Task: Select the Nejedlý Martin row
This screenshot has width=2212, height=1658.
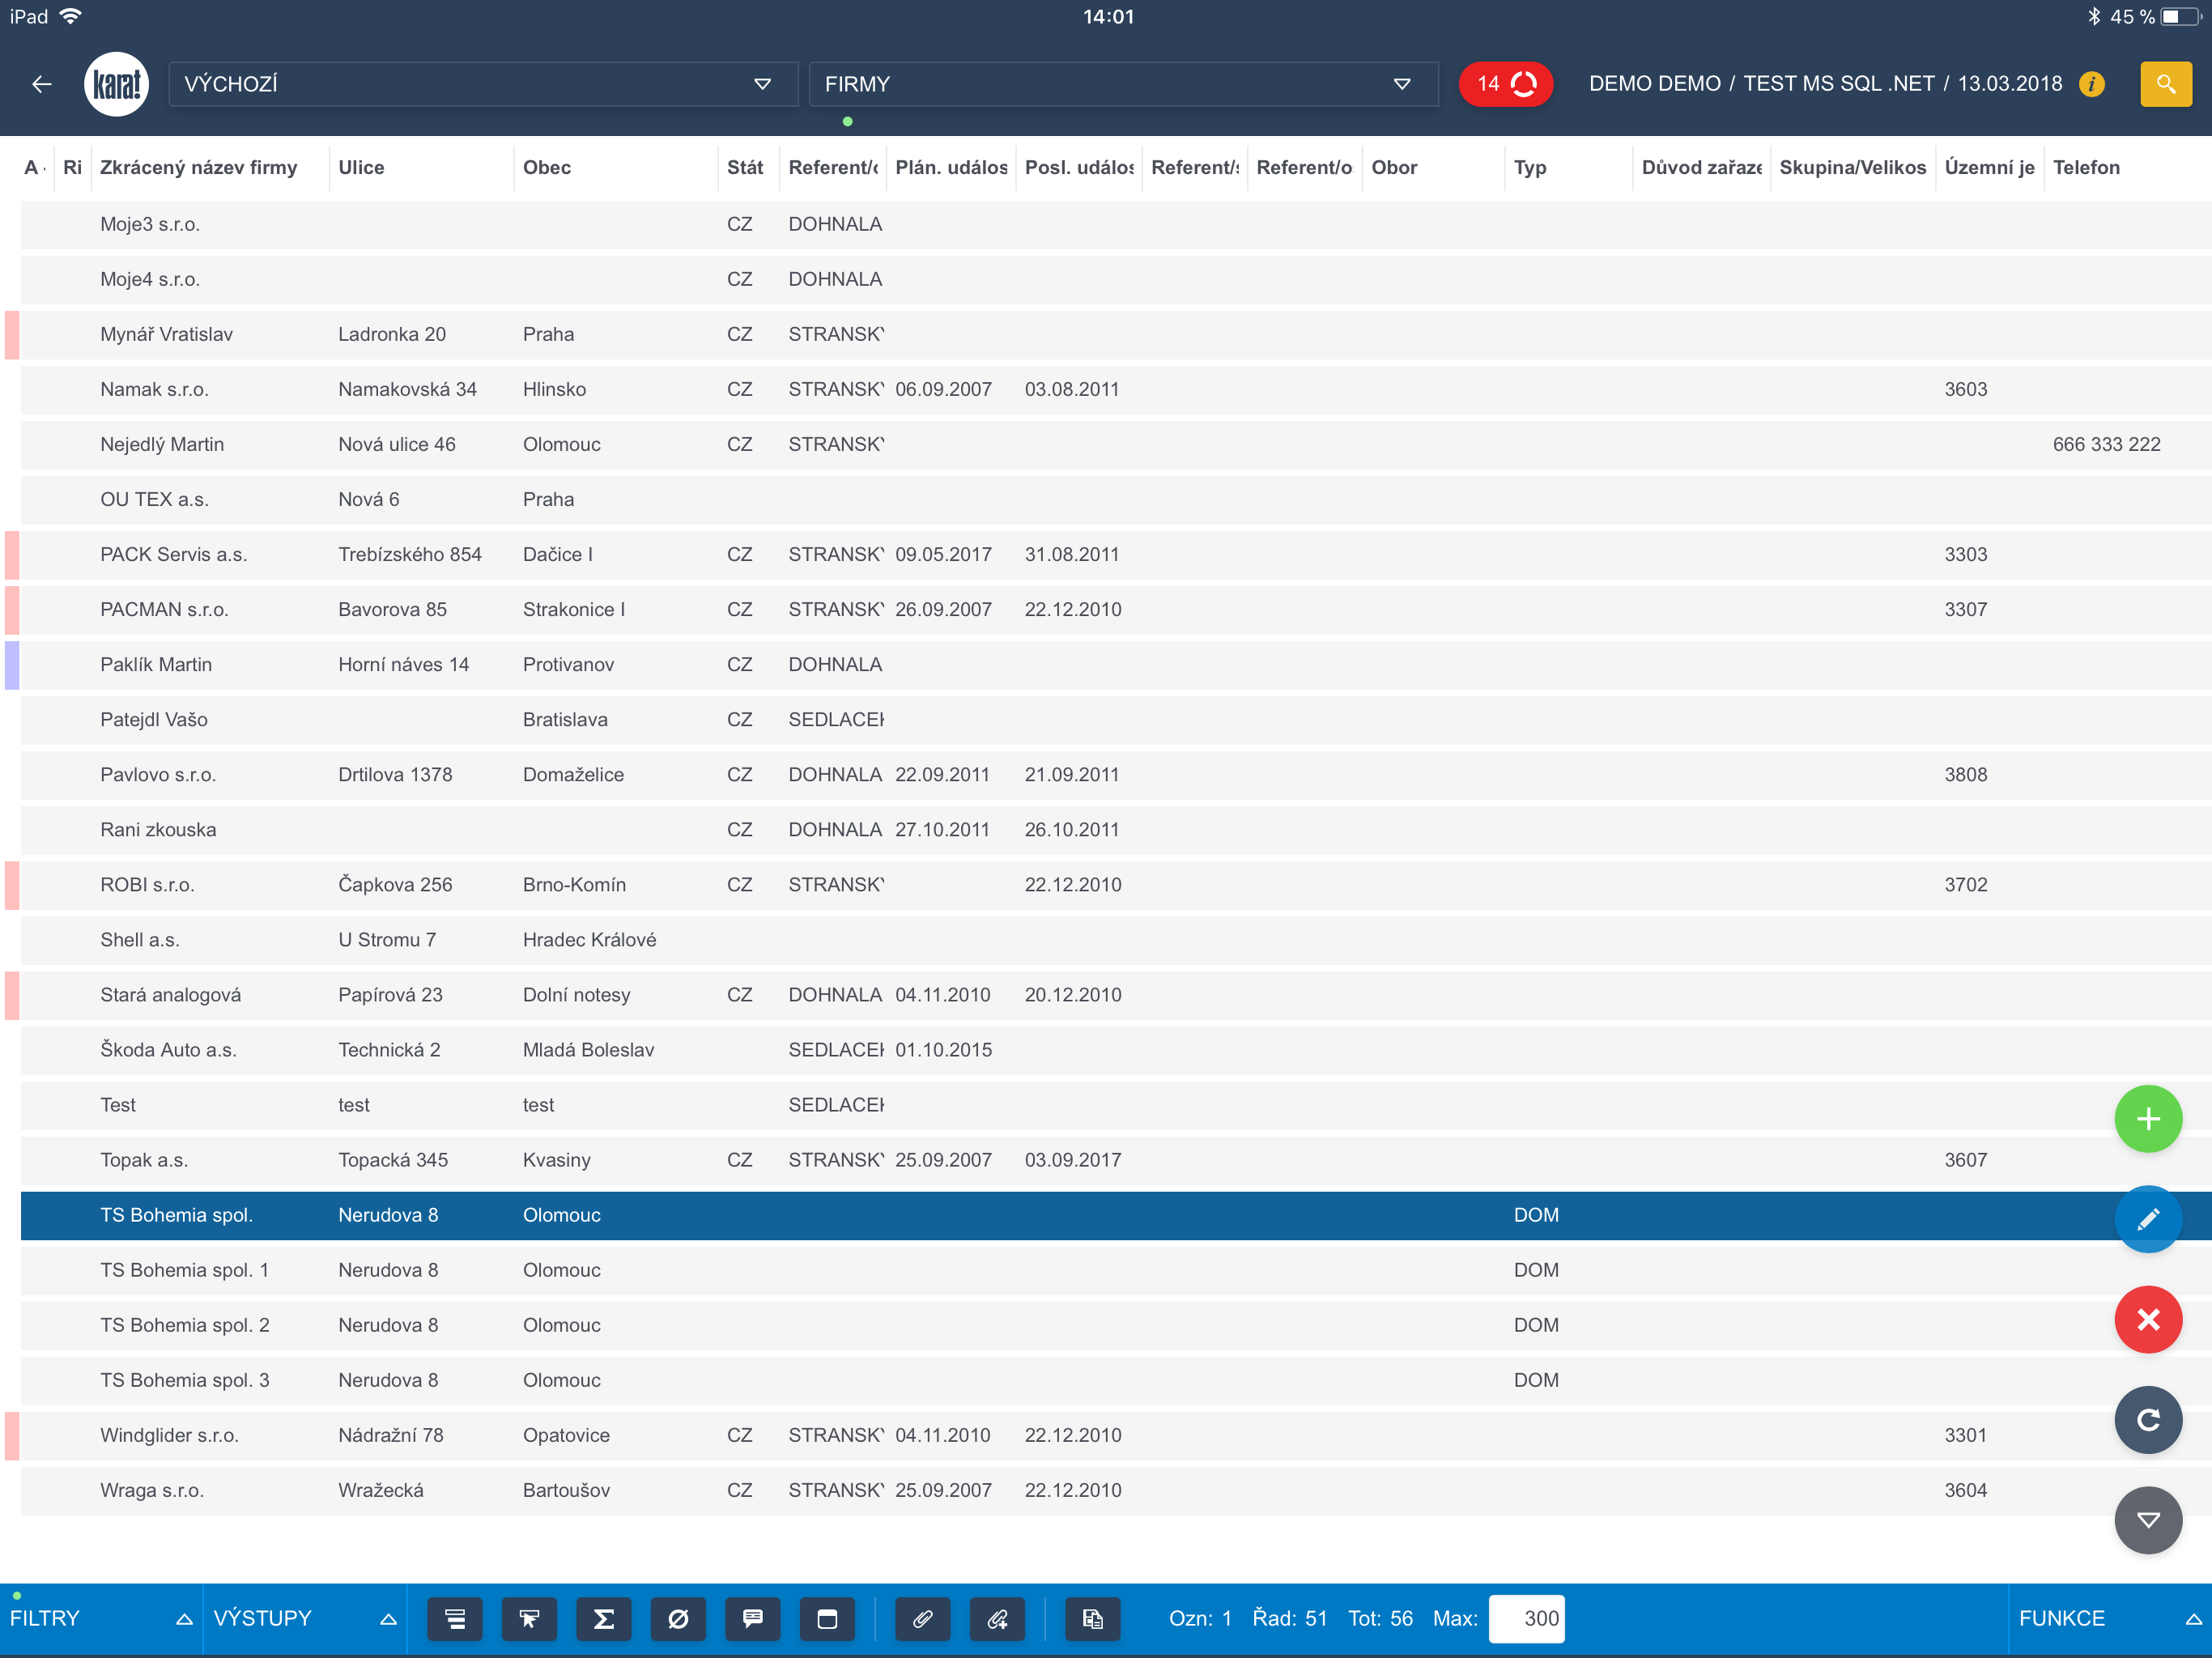Action: tap(1116, 444)
